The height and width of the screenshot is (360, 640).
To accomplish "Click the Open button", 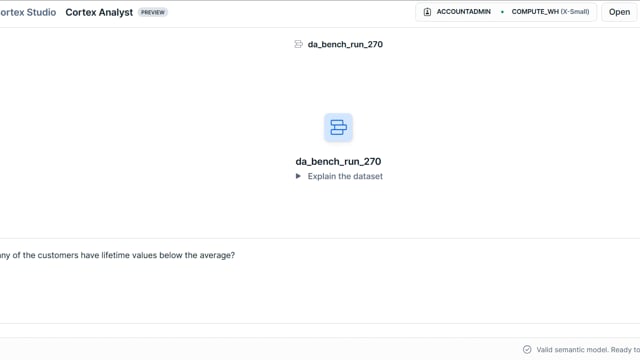I will (x=619, y=12).
